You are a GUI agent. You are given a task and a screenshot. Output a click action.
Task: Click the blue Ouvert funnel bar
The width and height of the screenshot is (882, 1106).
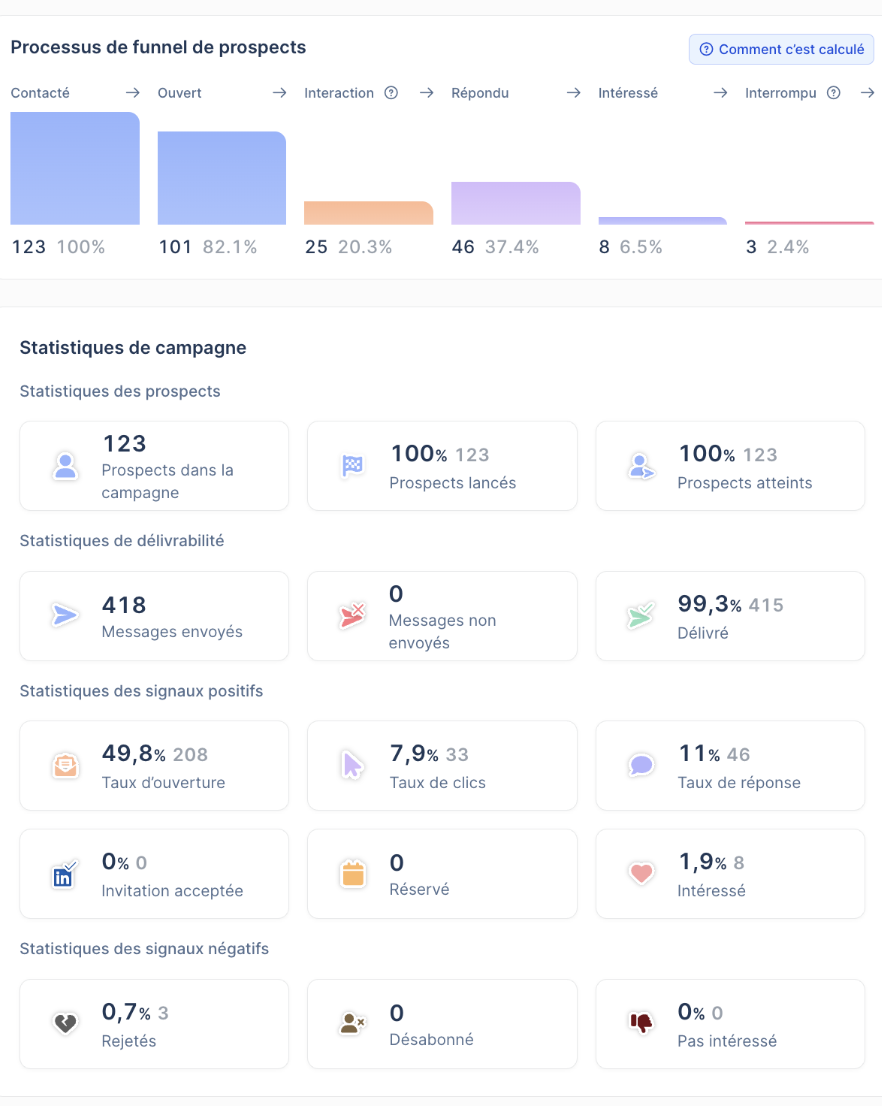(x=222, y=178)
